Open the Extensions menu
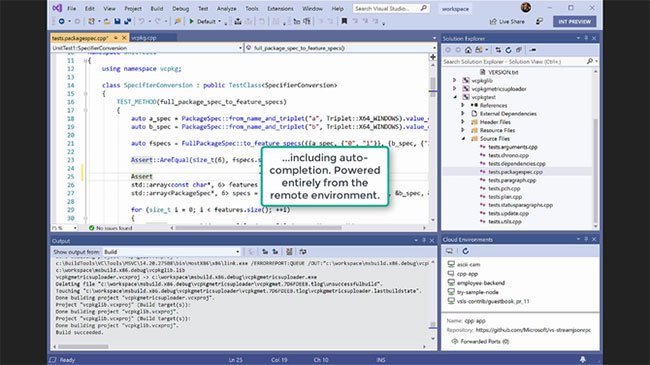This screenshot has height=365, width=650. pos(280,8)
